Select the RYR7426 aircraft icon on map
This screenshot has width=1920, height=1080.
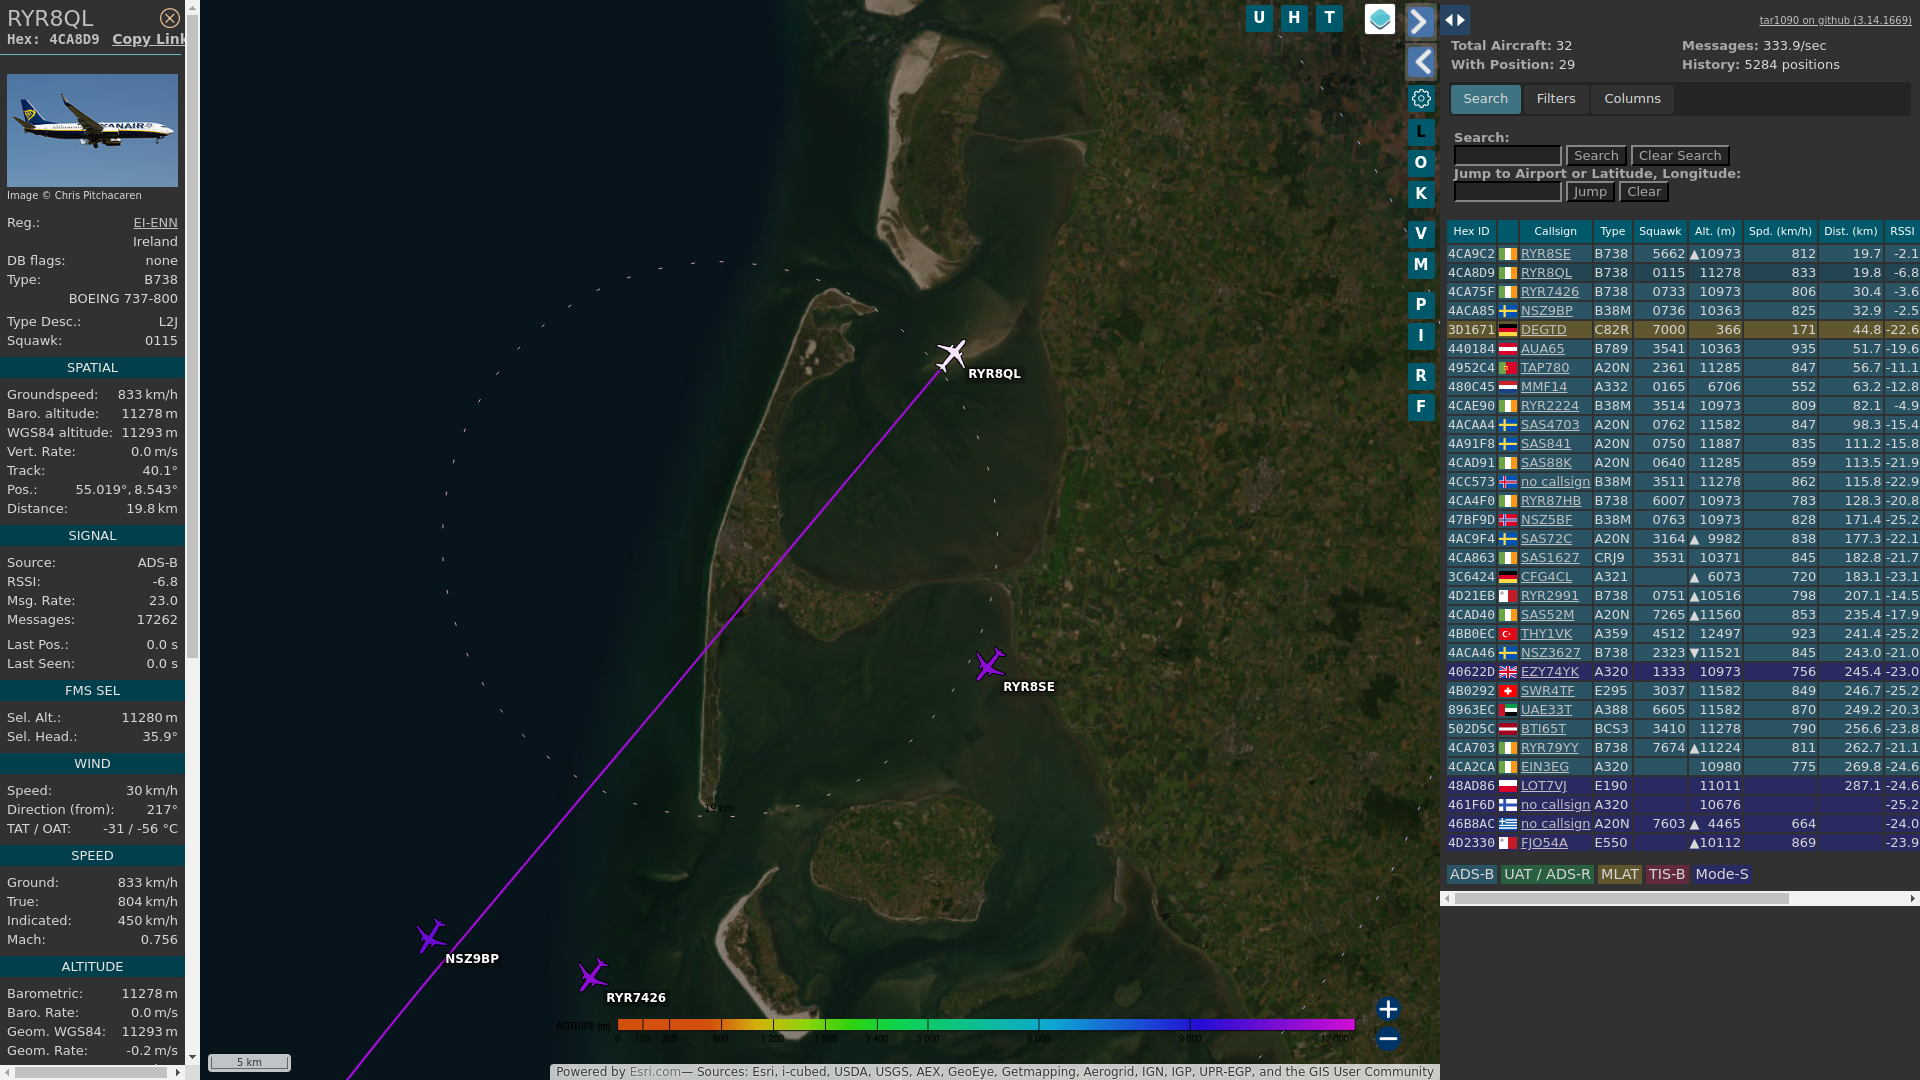click(x=593, y=975)
